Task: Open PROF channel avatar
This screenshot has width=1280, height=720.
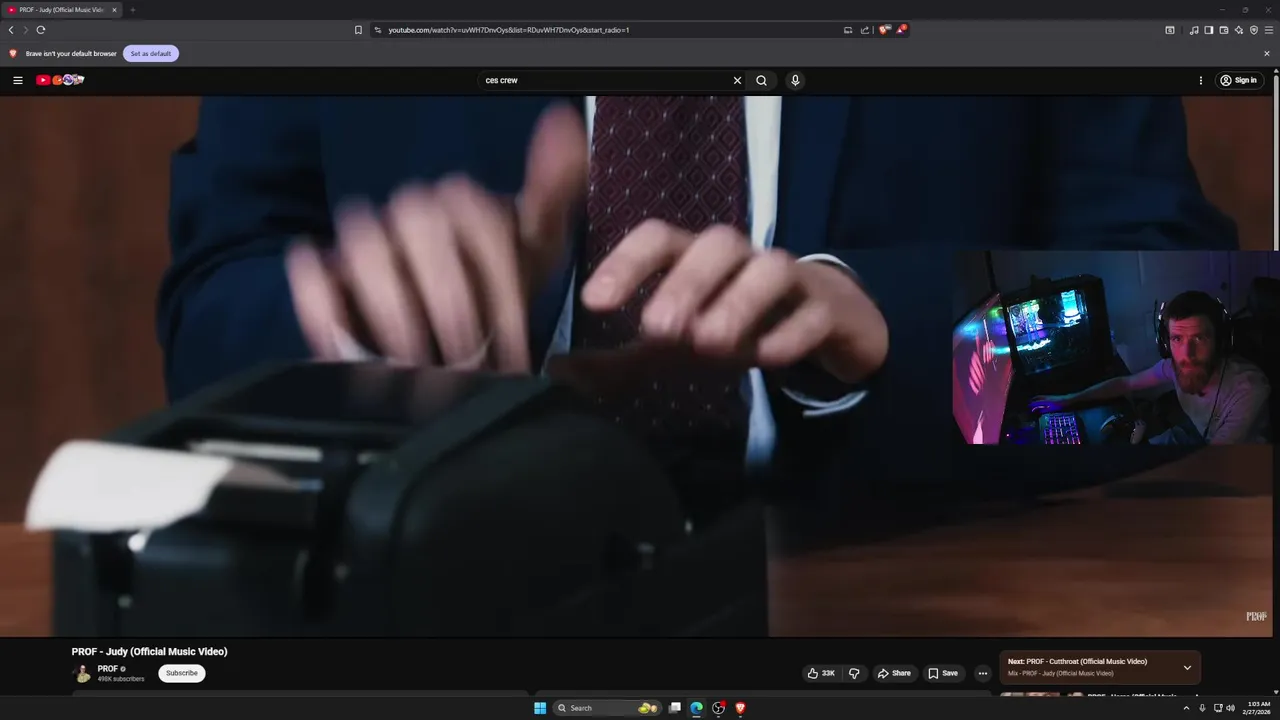Action: (81, 673)
